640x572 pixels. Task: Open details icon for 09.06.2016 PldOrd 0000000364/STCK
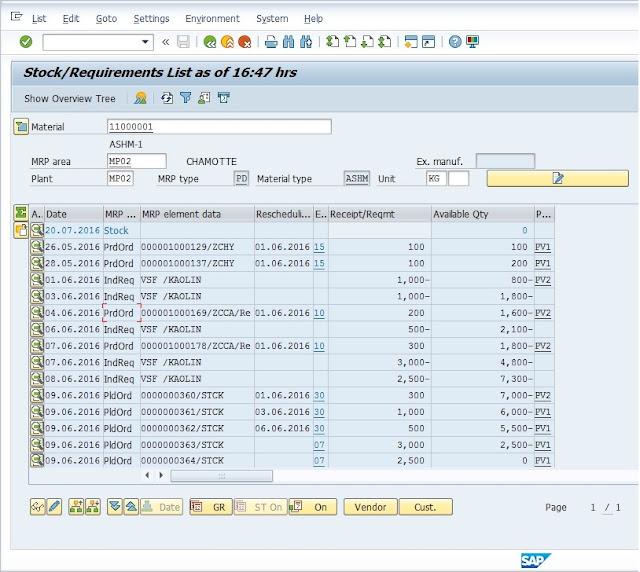[x=37, y=461]
